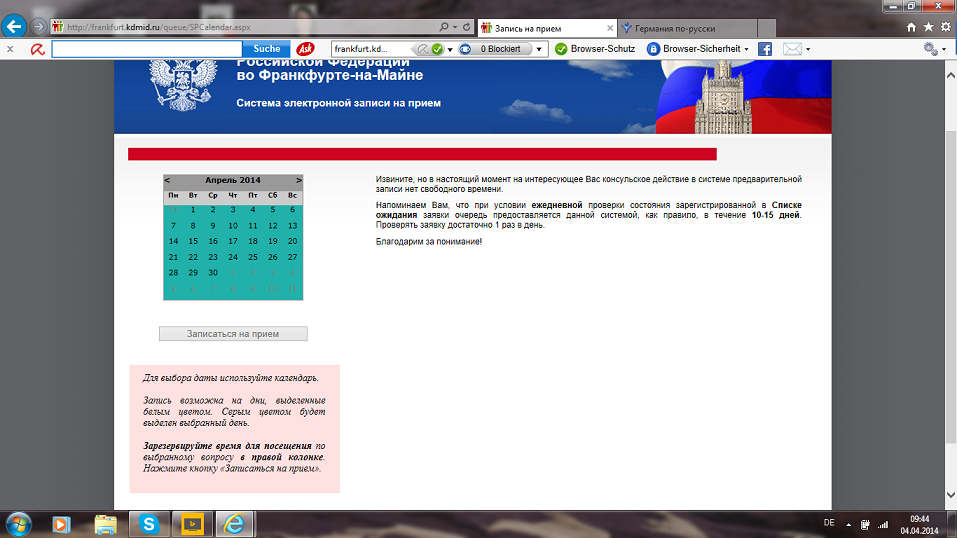This screenshot has height=538, width=957.
Task: Select April 15 in the calendar
Action: pos(193,241)
